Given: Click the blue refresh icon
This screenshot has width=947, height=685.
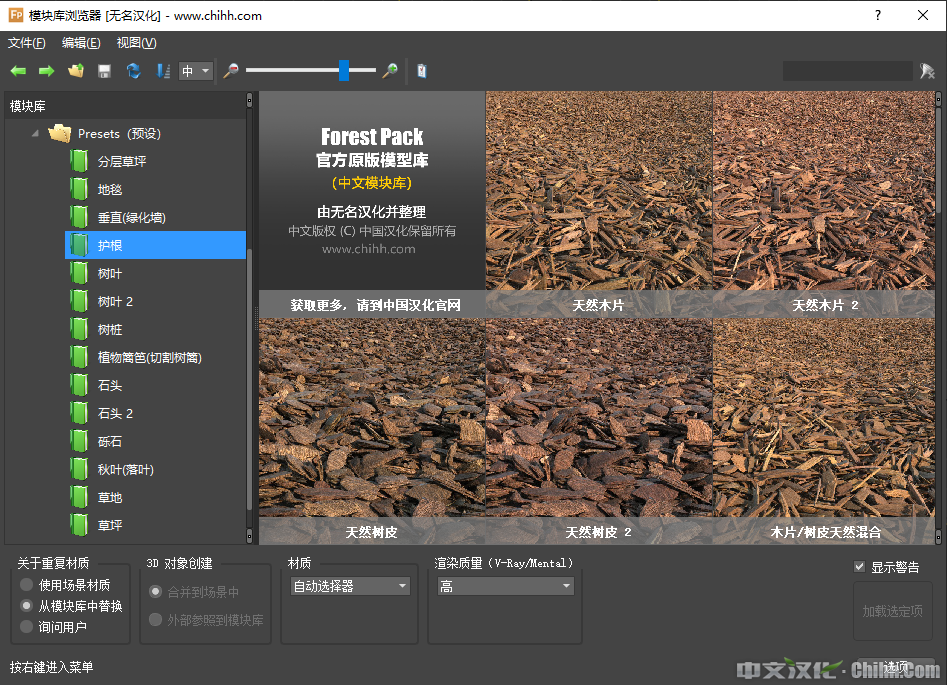Looking at the screenshot, I should [x=133, y=71].
